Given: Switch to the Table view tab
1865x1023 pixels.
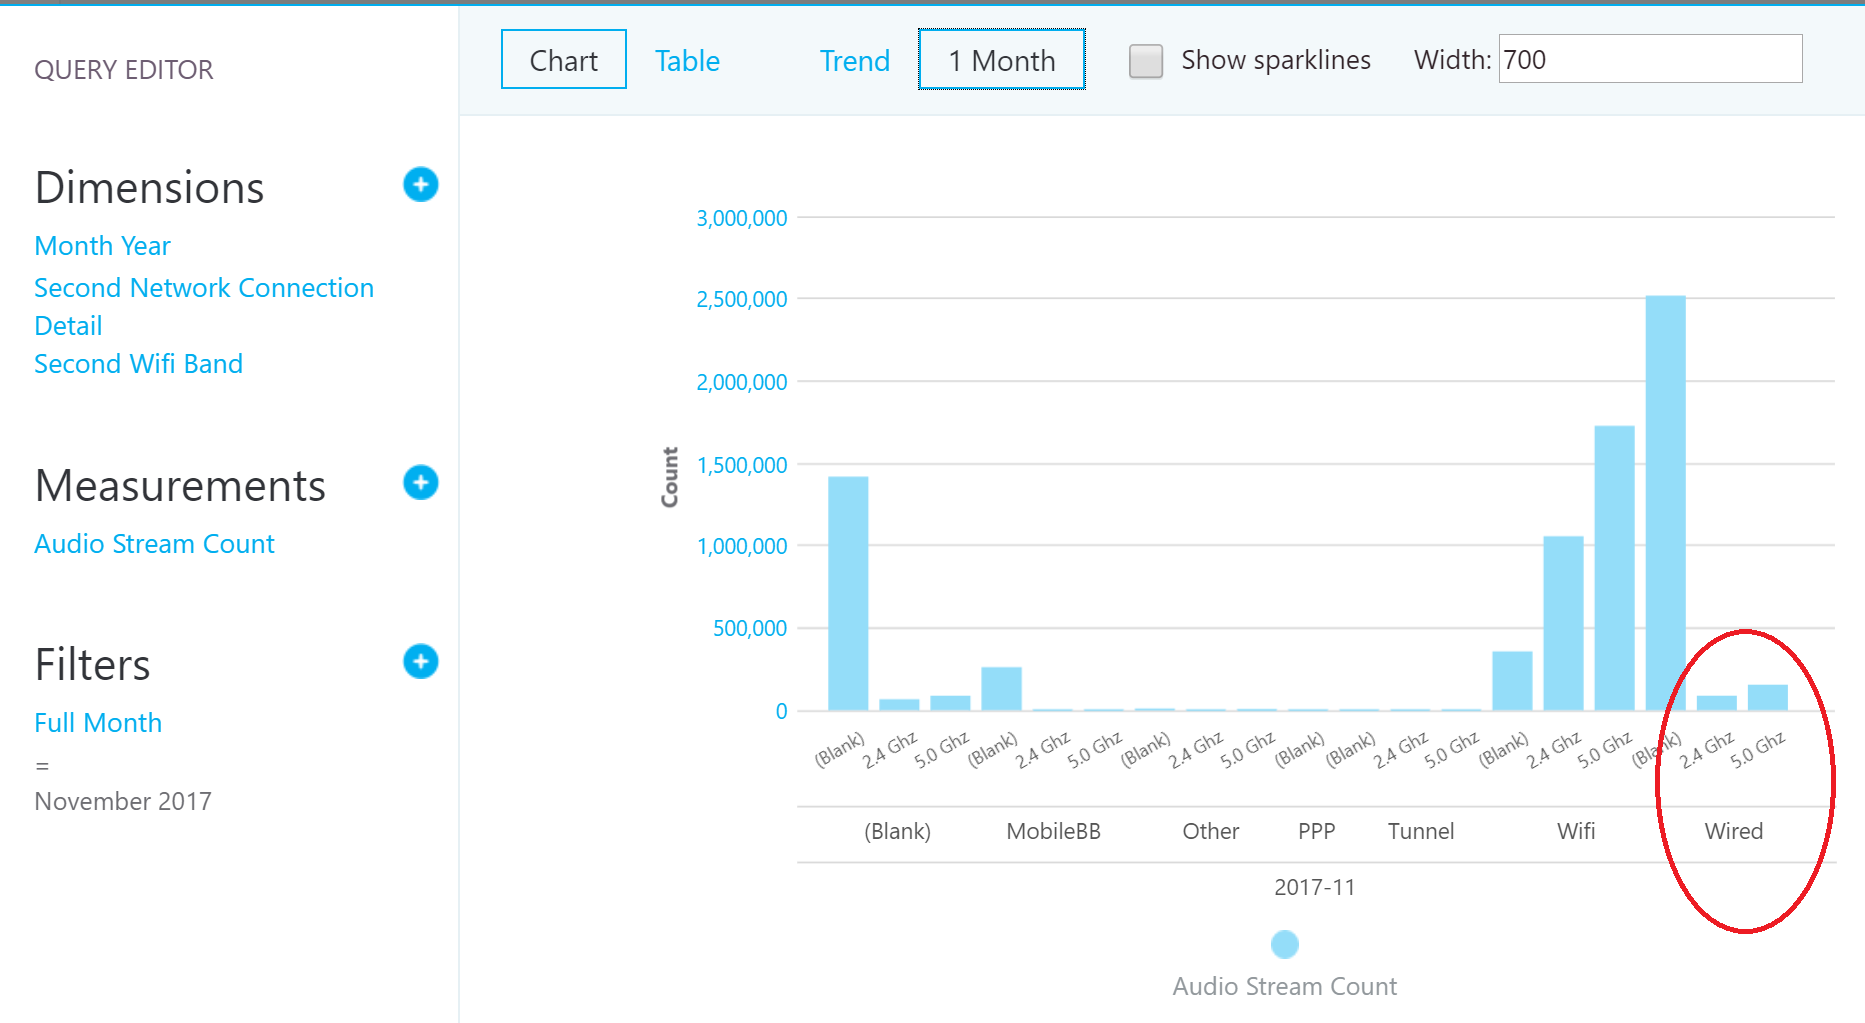Looking at the screenshot, I should pyautogui.click(x=687, y=61).
